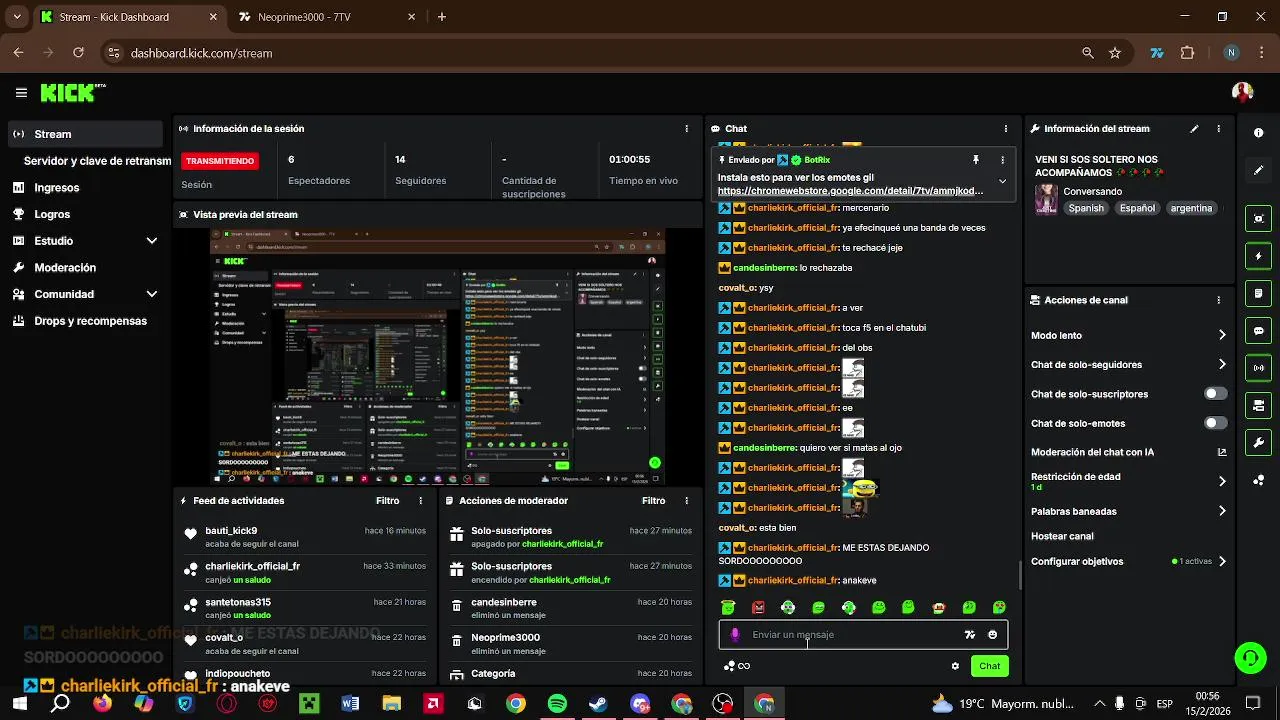Click the stream preview video thumbnail

coord(438,357)
